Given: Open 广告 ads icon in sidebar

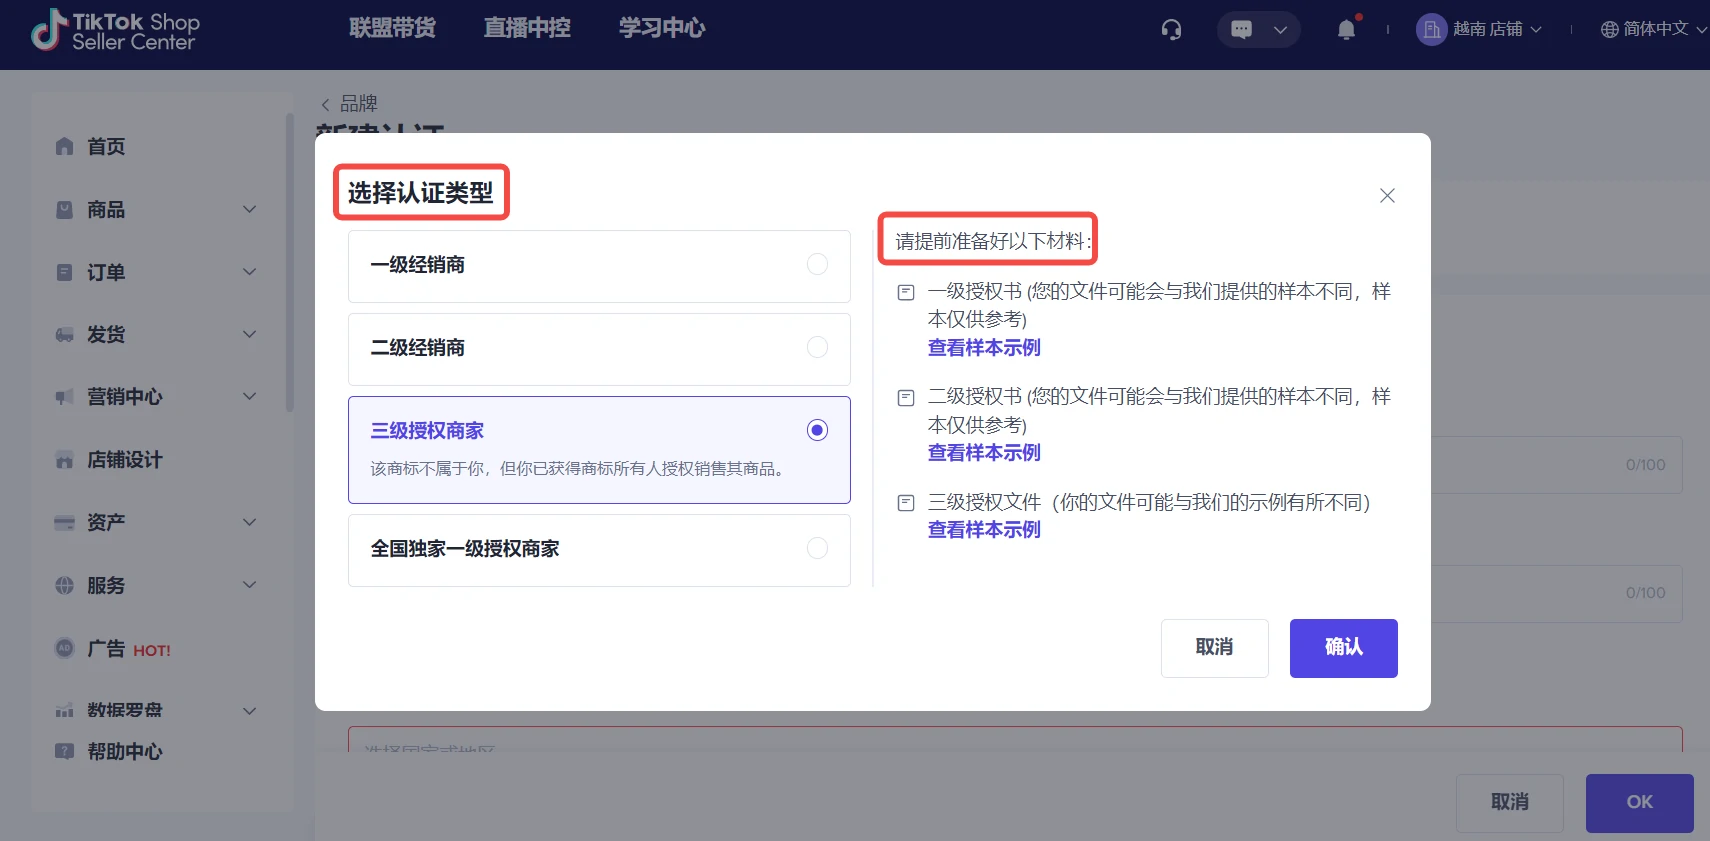Looking at the screenshot, I should (x=65, y=648).
